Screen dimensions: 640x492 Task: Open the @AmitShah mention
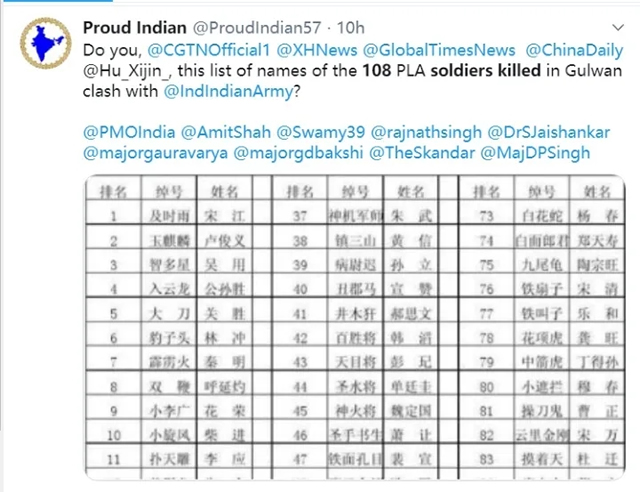226,132
